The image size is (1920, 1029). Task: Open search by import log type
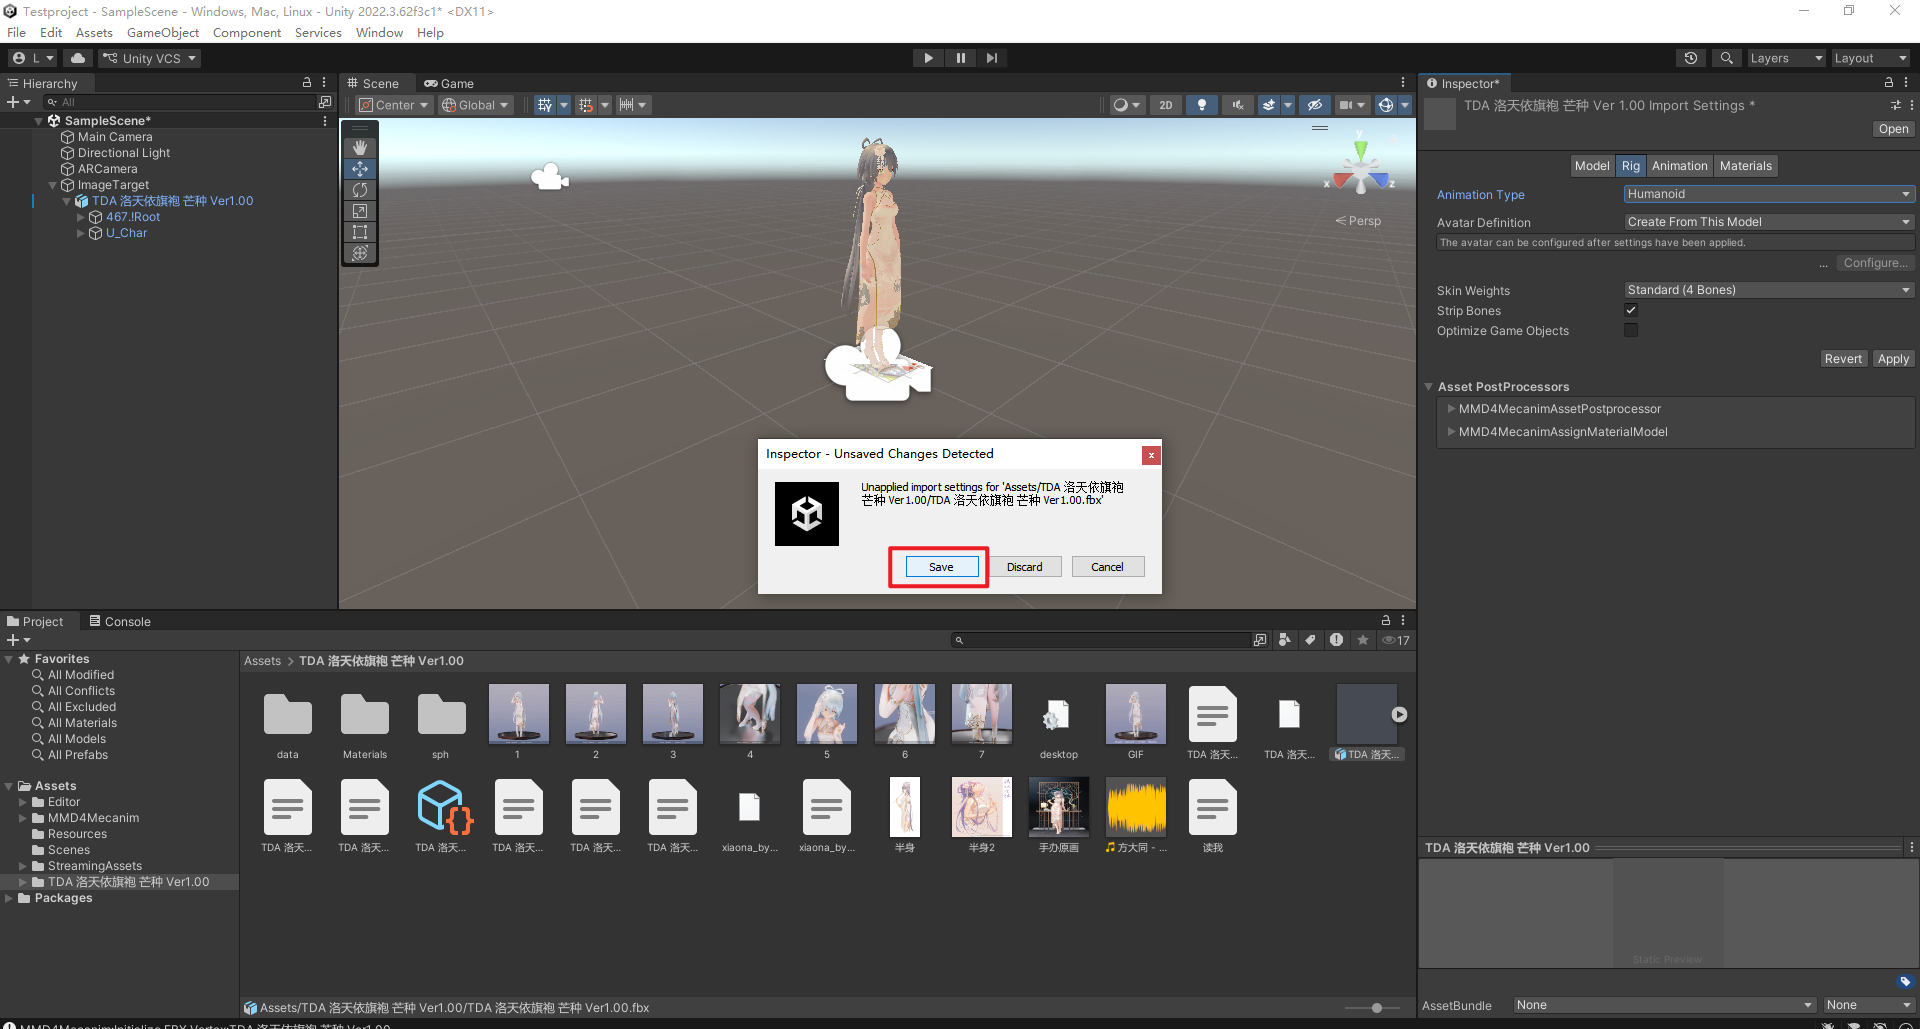[x=1336, y=640]
